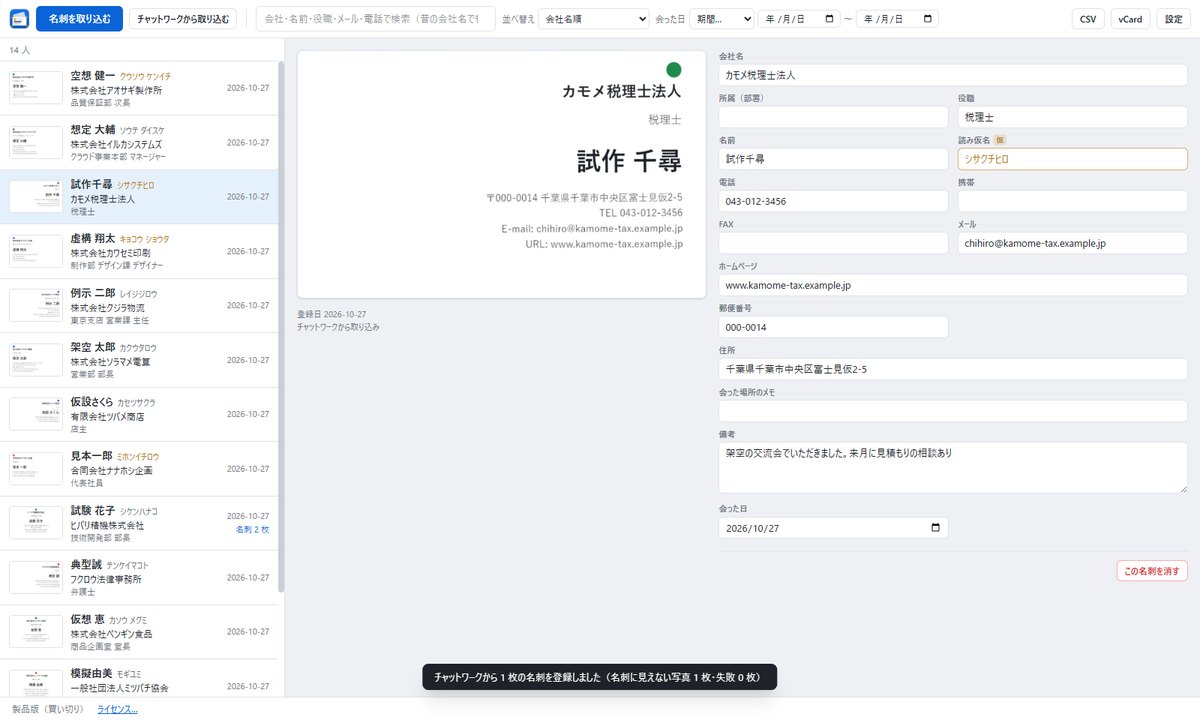Select the 虚構 翔太 contact row
Screen dimensions: 1200x720
(x=139, y=251)
